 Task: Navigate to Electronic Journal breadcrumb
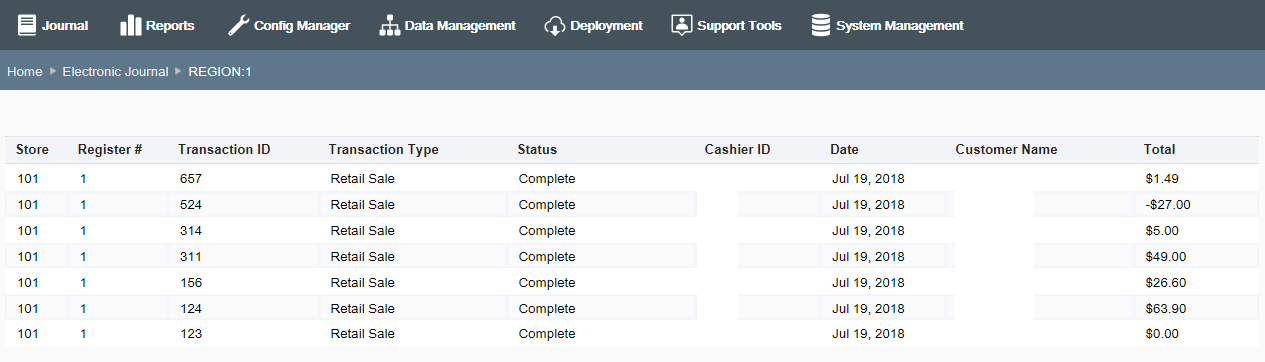click(x=115, y=71)
